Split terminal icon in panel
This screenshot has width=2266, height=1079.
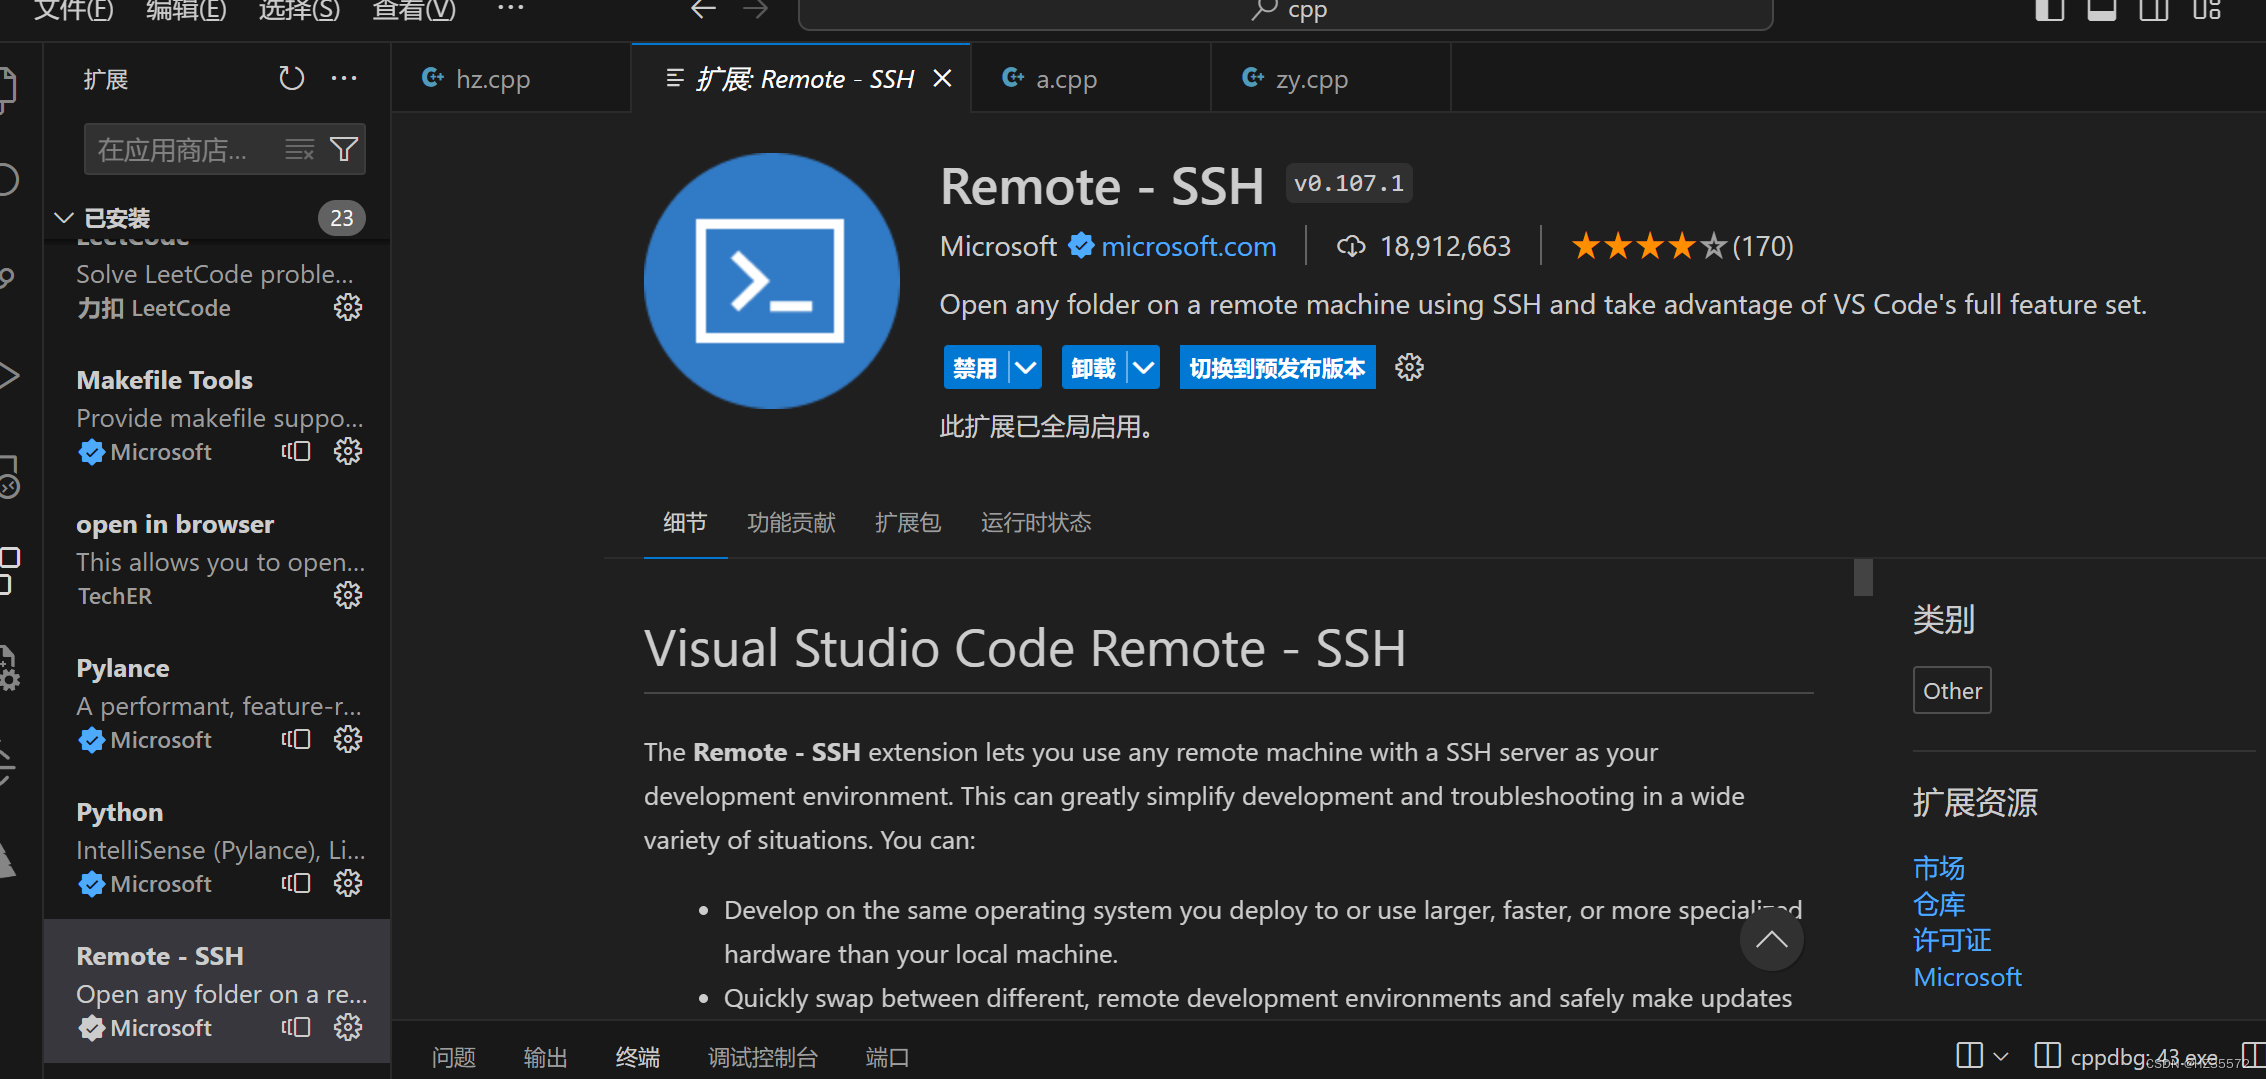(x=1969, y=1055)
